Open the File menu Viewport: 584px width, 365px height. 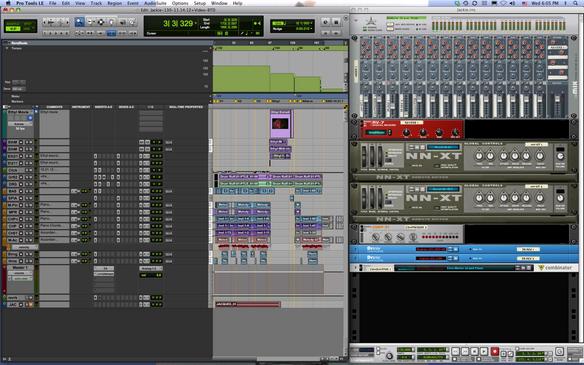(x=53, y=3)
